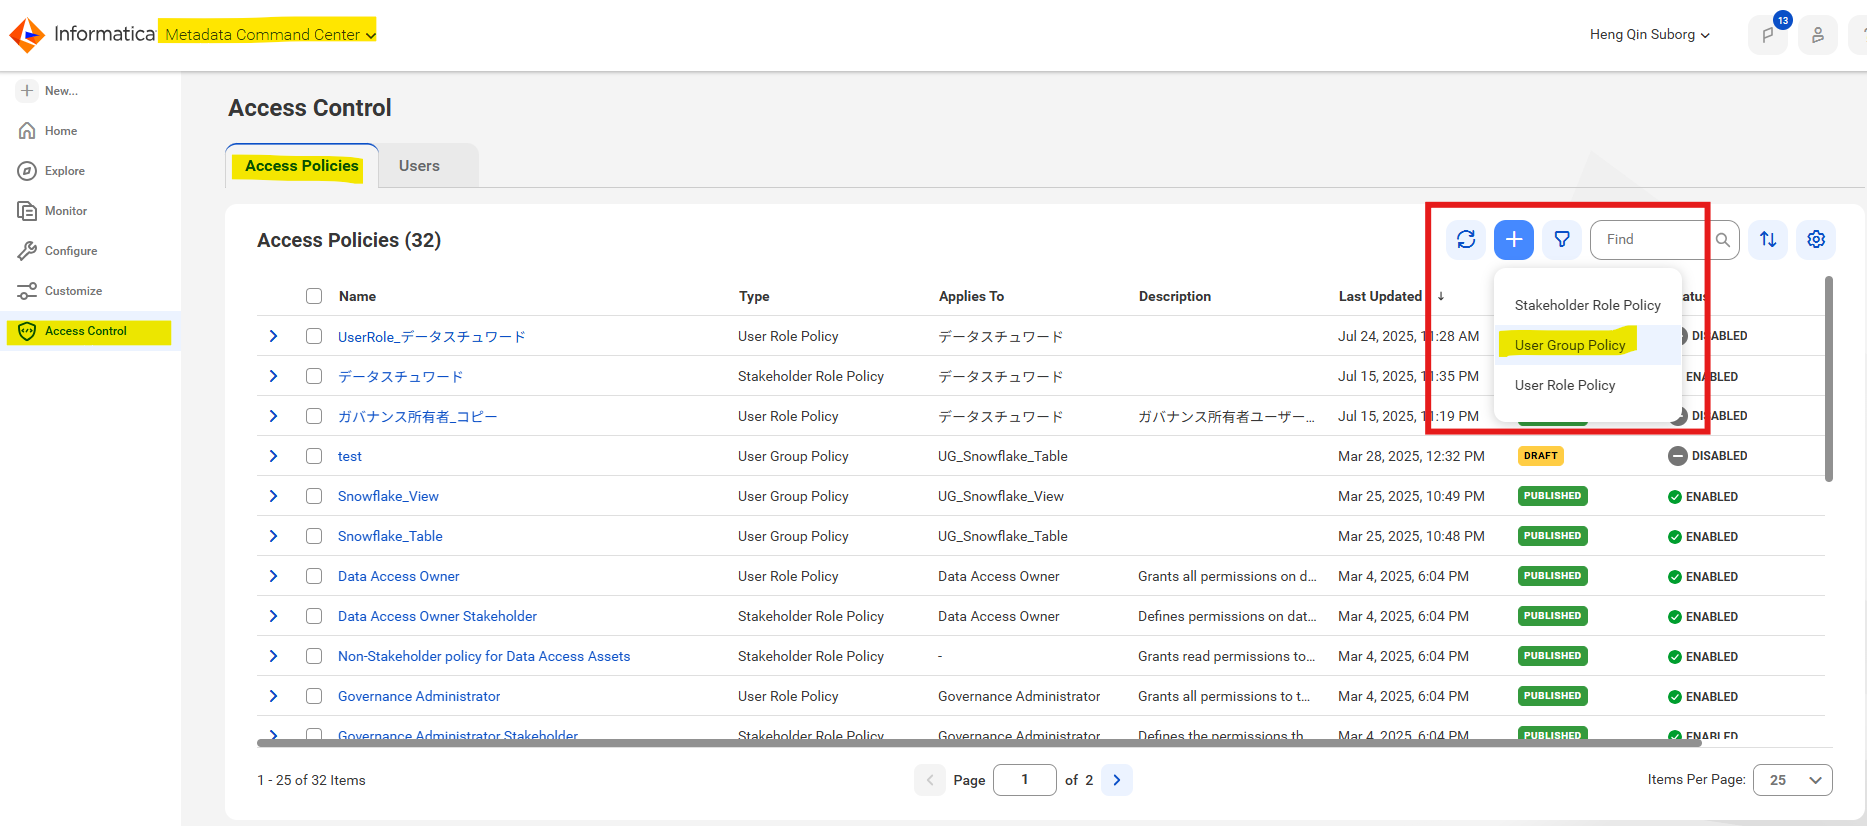1867x826 pixels.
Task: Check the Data Access Owner row checkbox
Action: (314, 576)
